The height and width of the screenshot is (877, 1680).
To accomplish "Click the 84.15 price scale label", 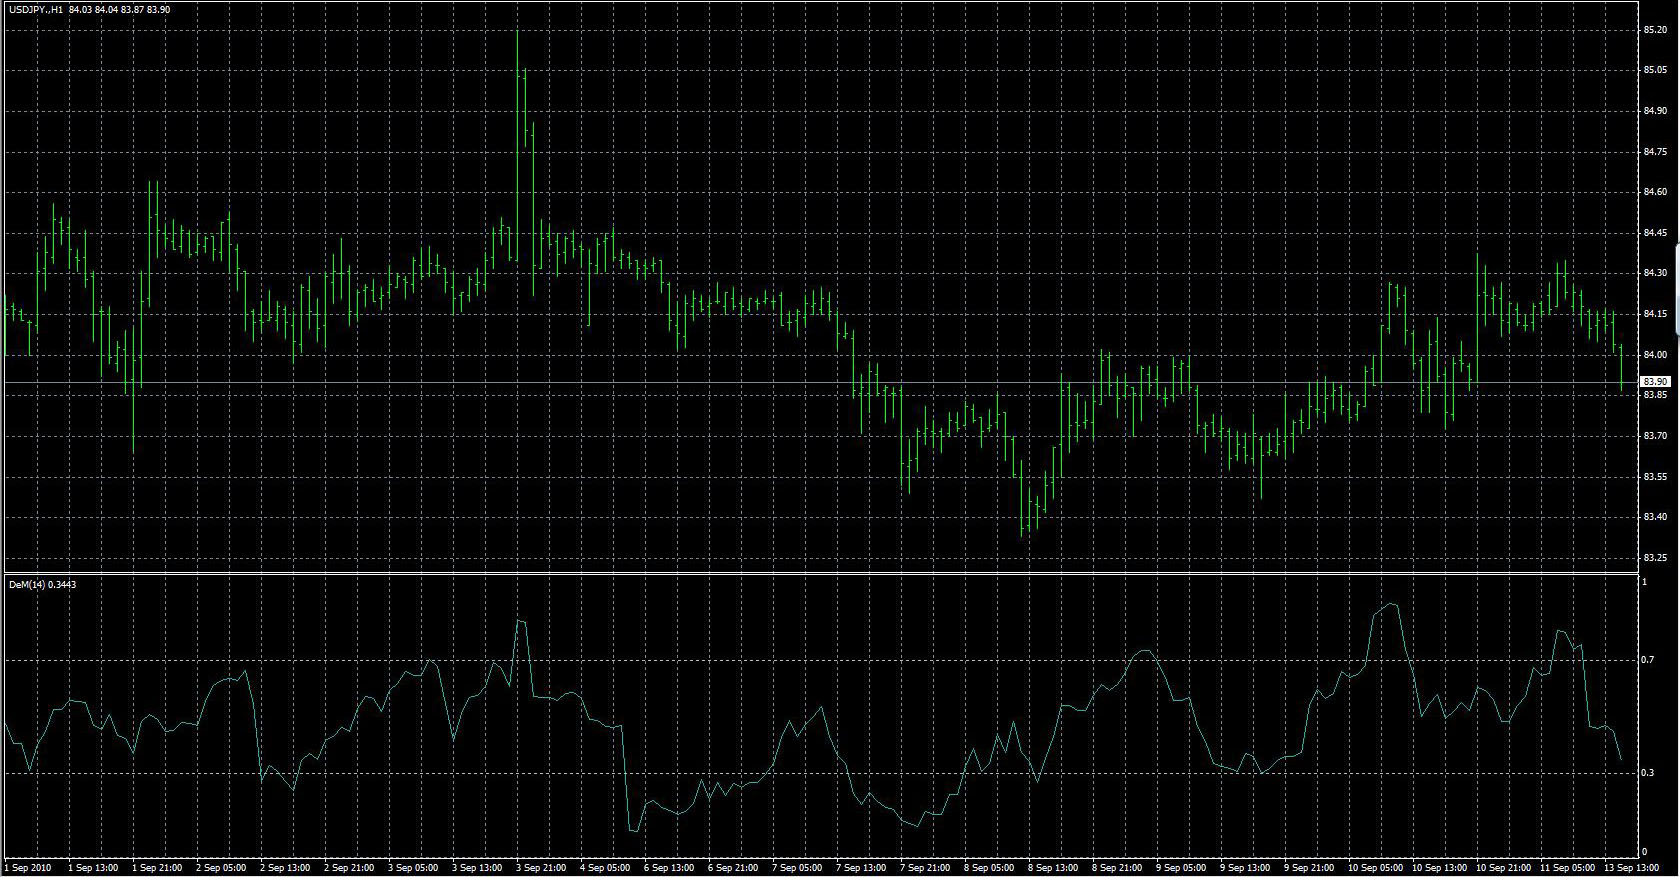I will pos(1655,314).
